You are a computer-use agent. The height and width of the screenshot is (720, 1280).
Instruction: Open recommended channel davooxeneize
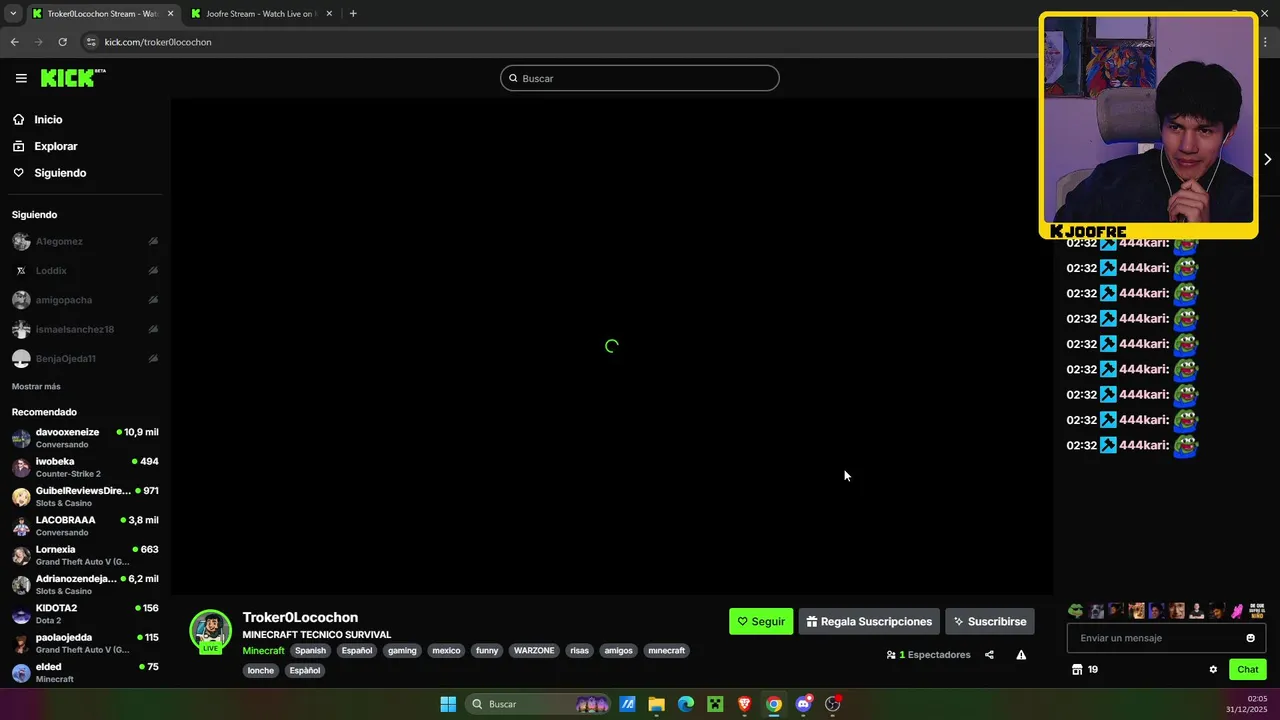click(x=85, y=438)
